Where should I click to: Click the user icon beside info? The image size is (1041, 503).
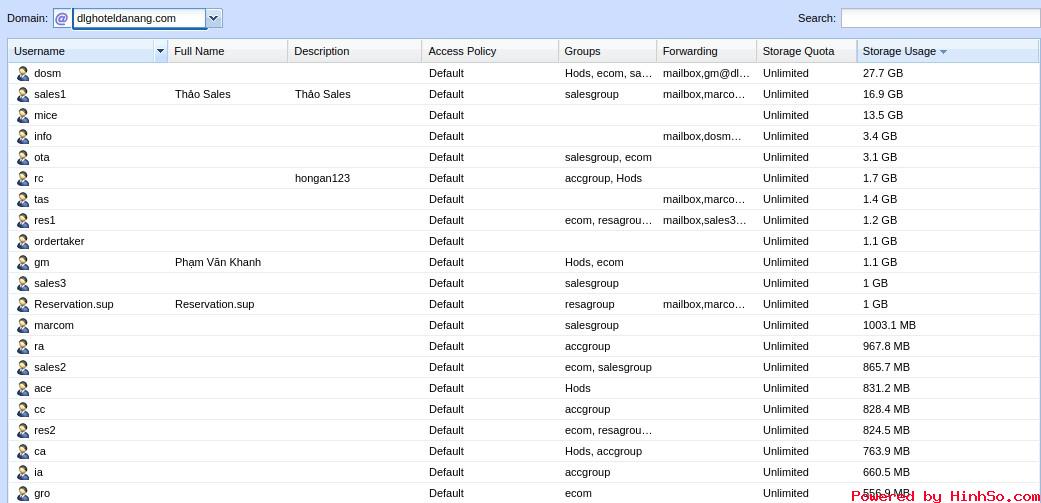coord(23,136)
